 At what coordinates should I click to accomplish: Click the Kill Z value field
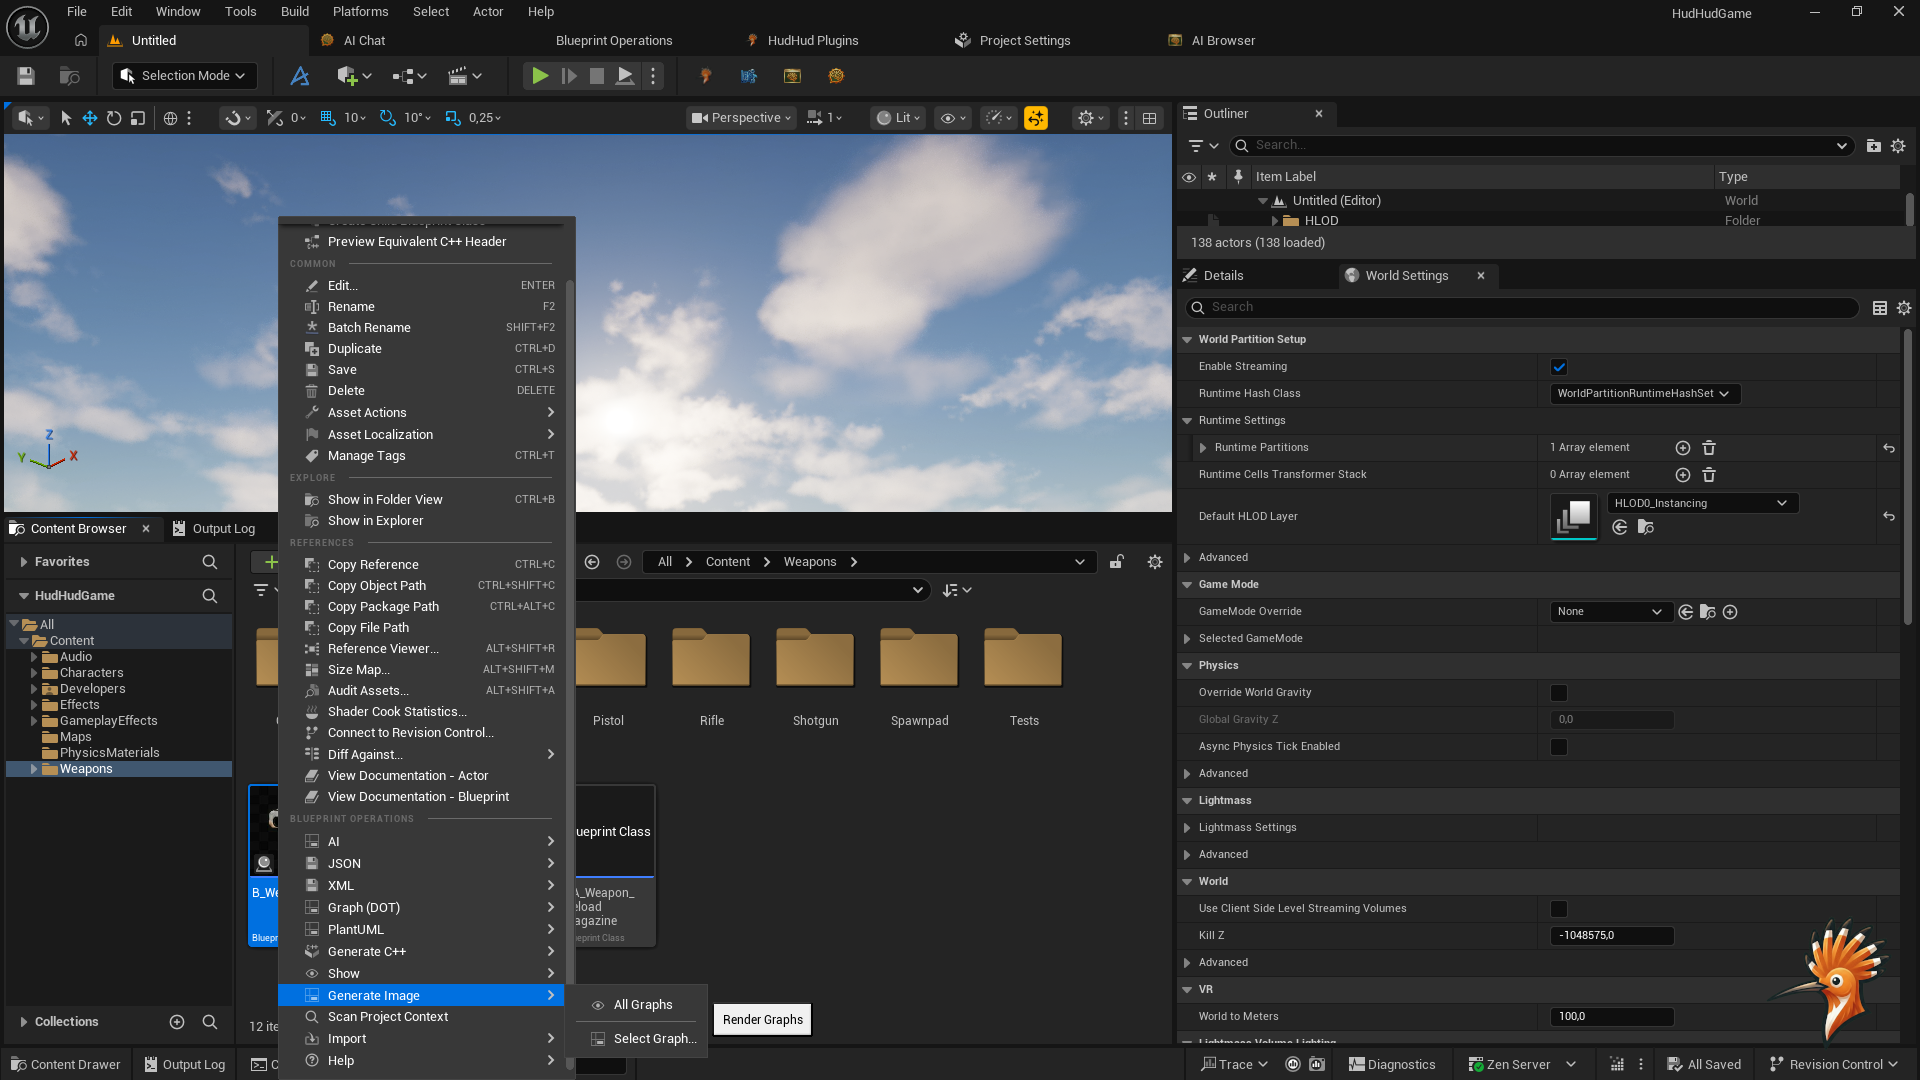coord(1610,936)
